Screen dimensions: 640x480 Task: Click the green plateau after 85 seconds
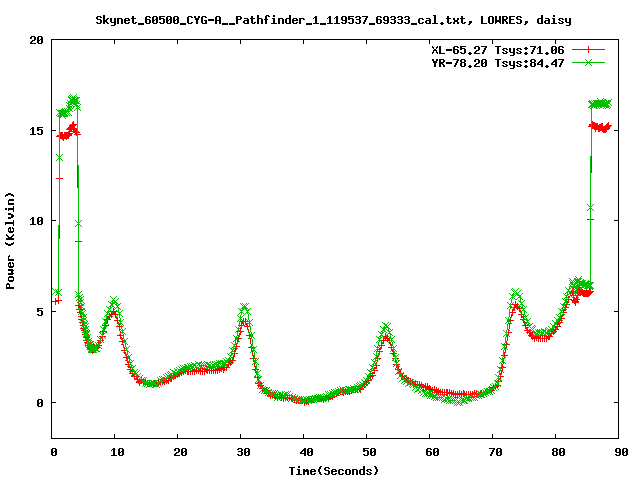coord(600,104)
